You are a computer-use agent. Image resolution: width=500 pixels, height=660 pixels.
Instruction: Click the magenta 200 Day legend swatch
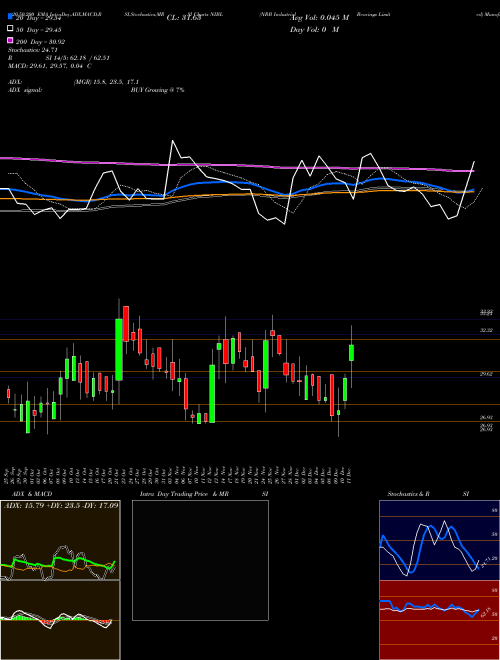(x=11, y=40)
